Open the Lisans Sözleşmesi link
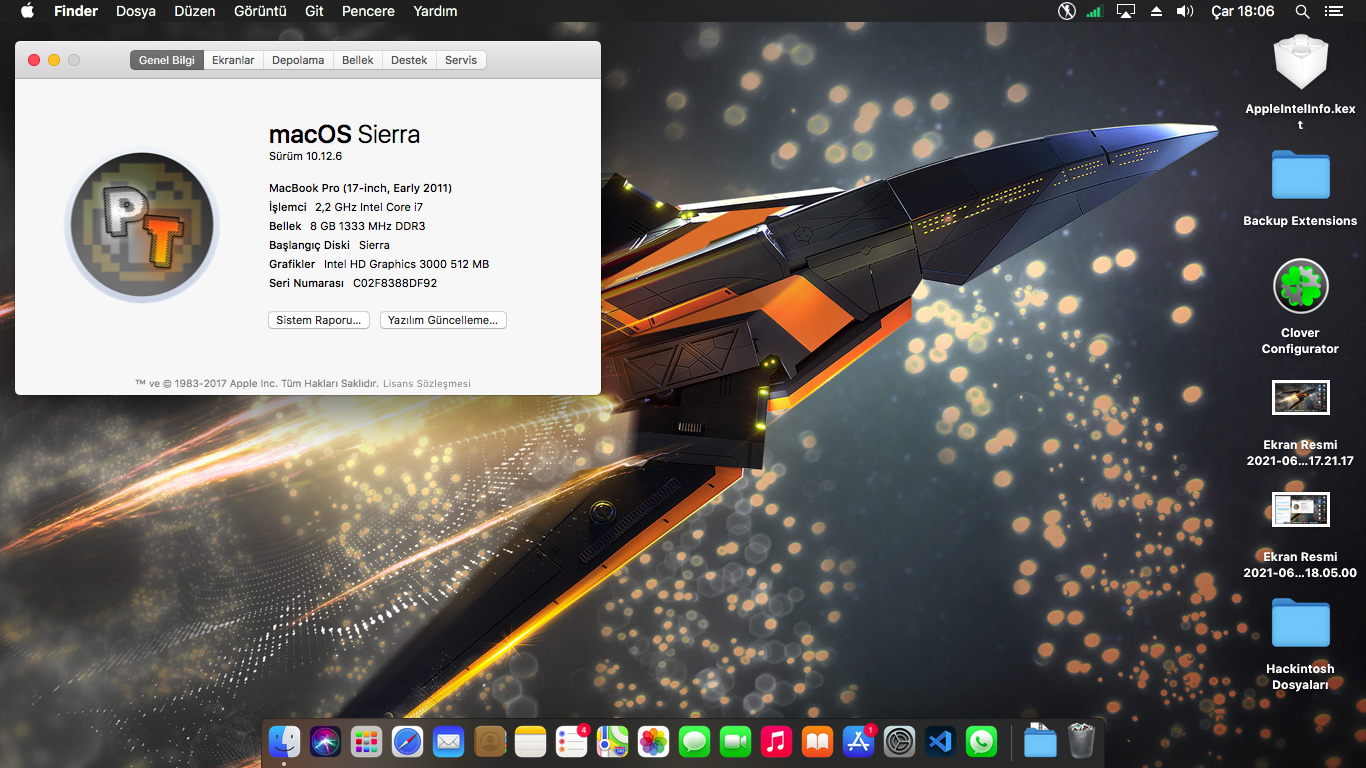Viewport: 1366px width, 768px height. (427, 383)
